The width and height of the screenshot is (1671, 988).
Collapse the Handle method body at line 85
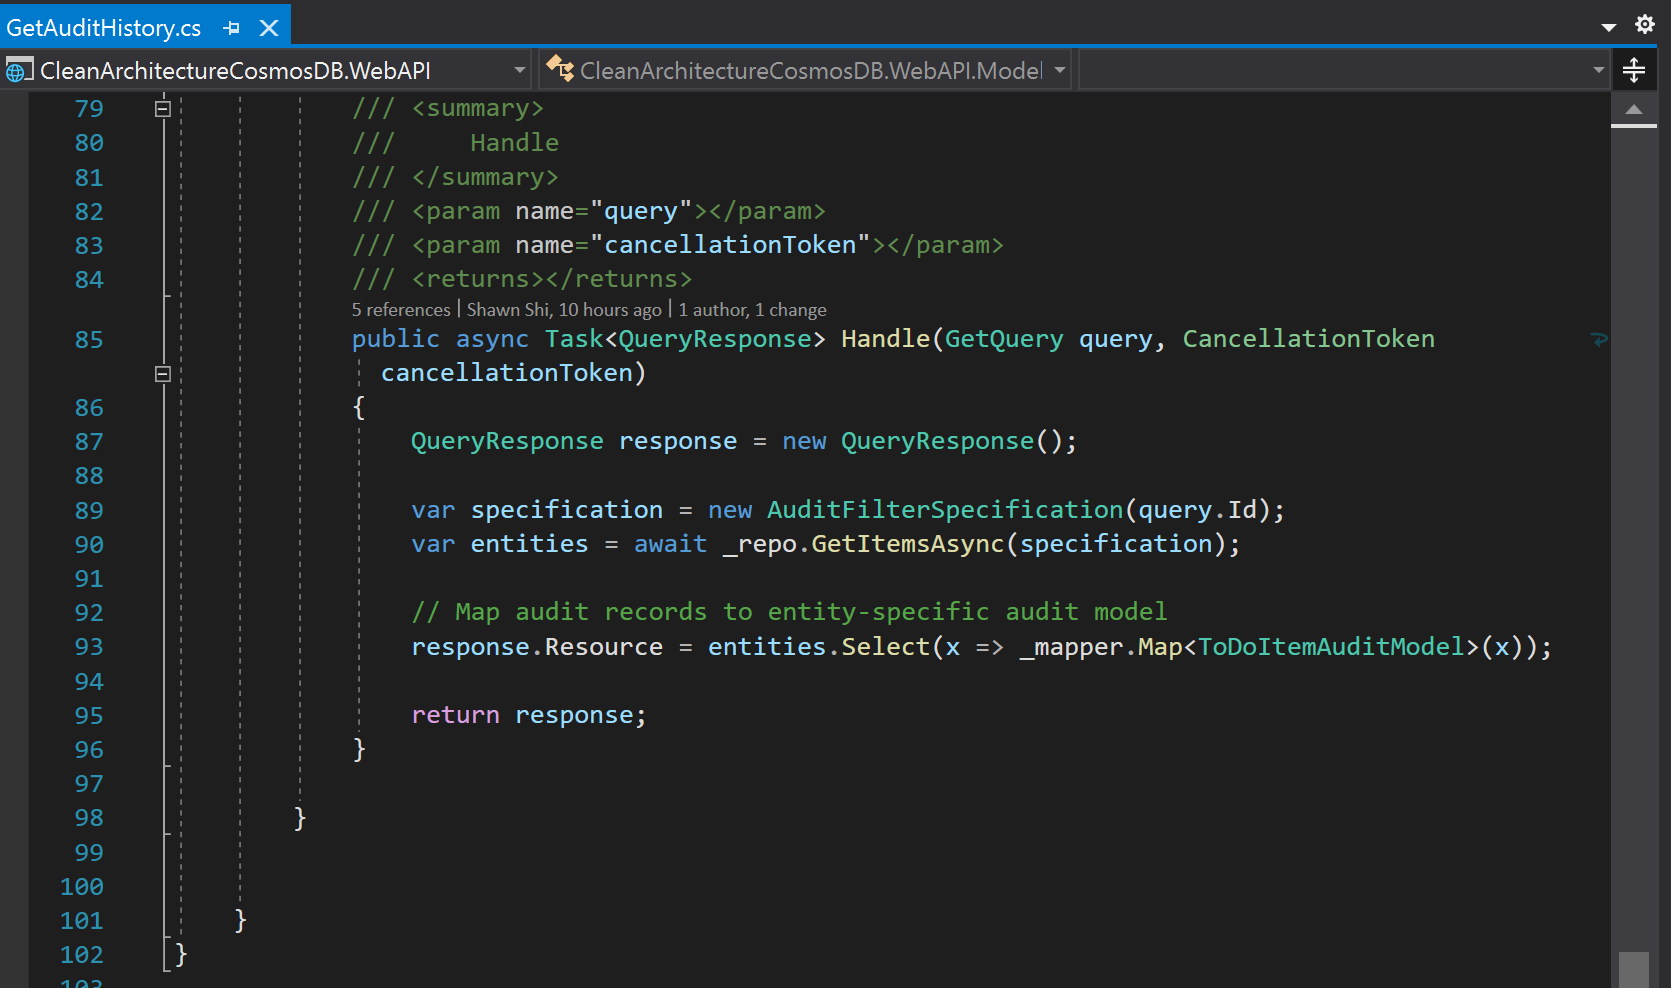coord(162,373)
